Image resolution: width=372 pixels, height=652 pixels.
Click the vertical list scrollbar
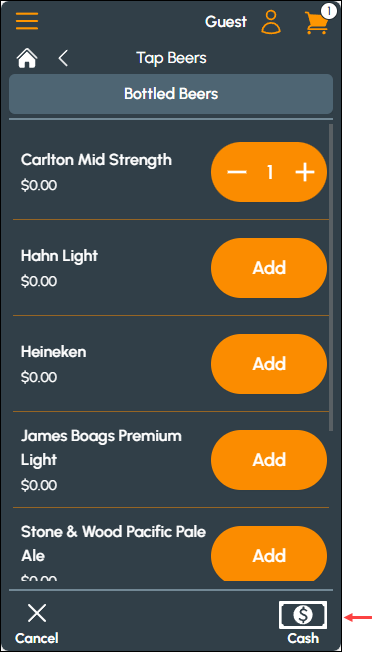click(x=331, y=277)
